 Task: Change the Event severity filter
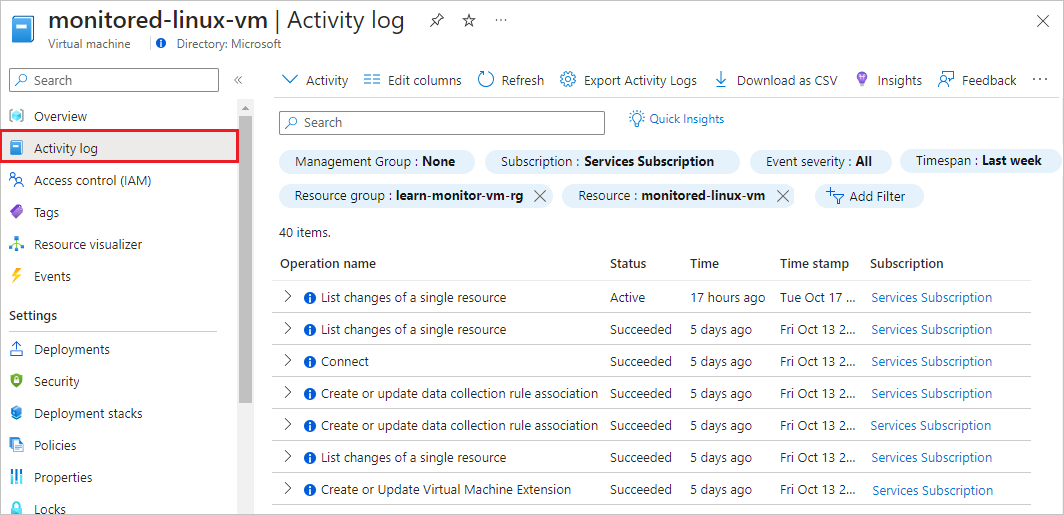[819, 162]
